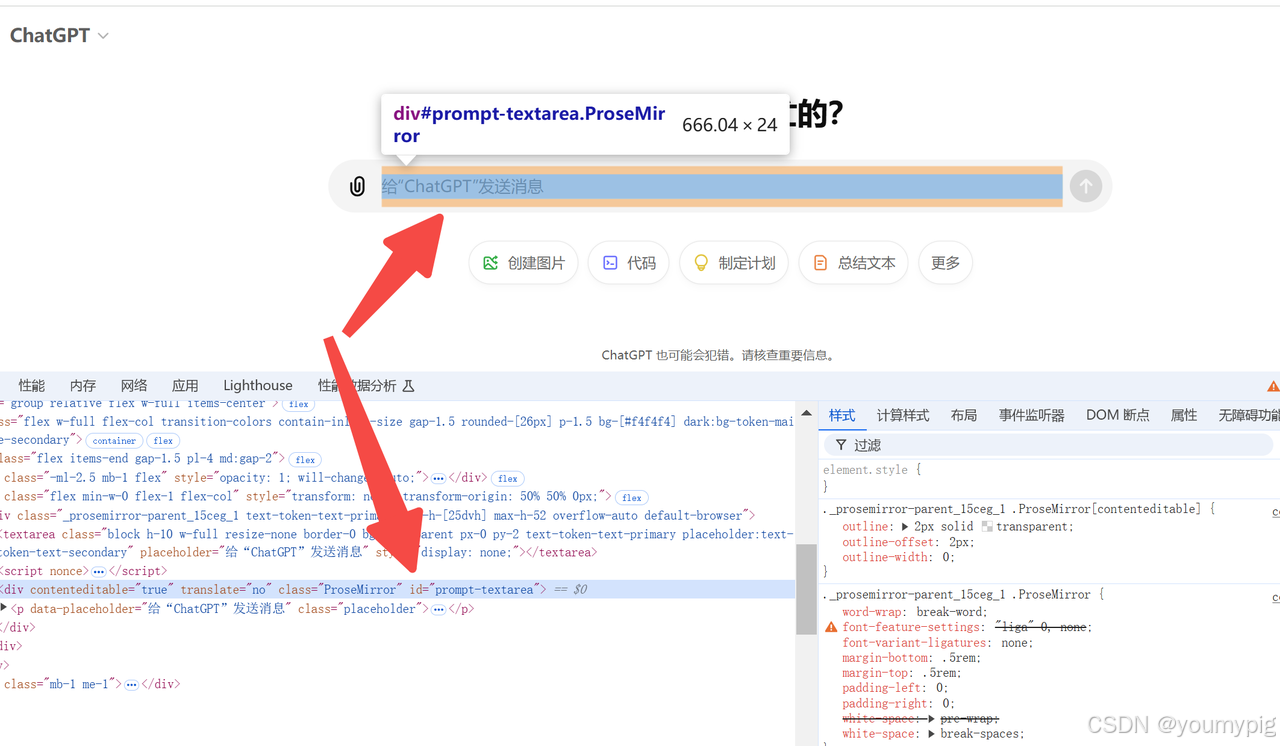Switch to the 应用 DevTools tab
Screen dimensions: 1280x746
(185, 386)
